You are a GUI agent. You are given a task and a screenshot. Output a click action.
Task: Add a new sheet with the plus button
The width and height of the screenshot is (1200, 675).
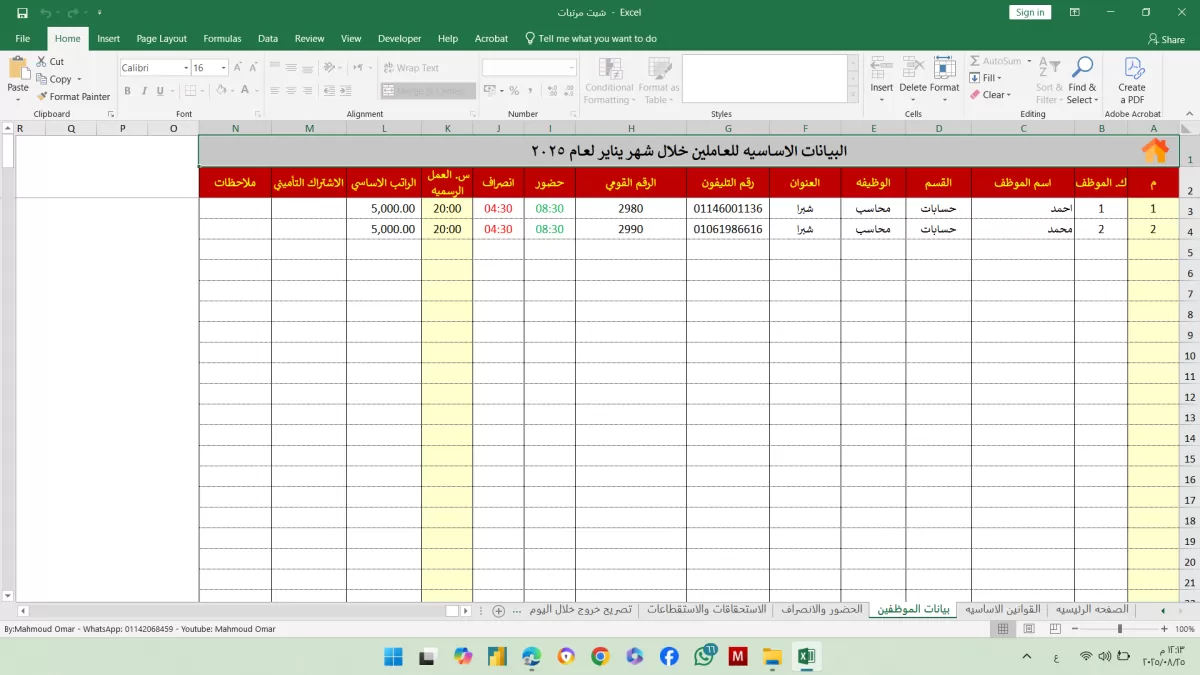498,611
